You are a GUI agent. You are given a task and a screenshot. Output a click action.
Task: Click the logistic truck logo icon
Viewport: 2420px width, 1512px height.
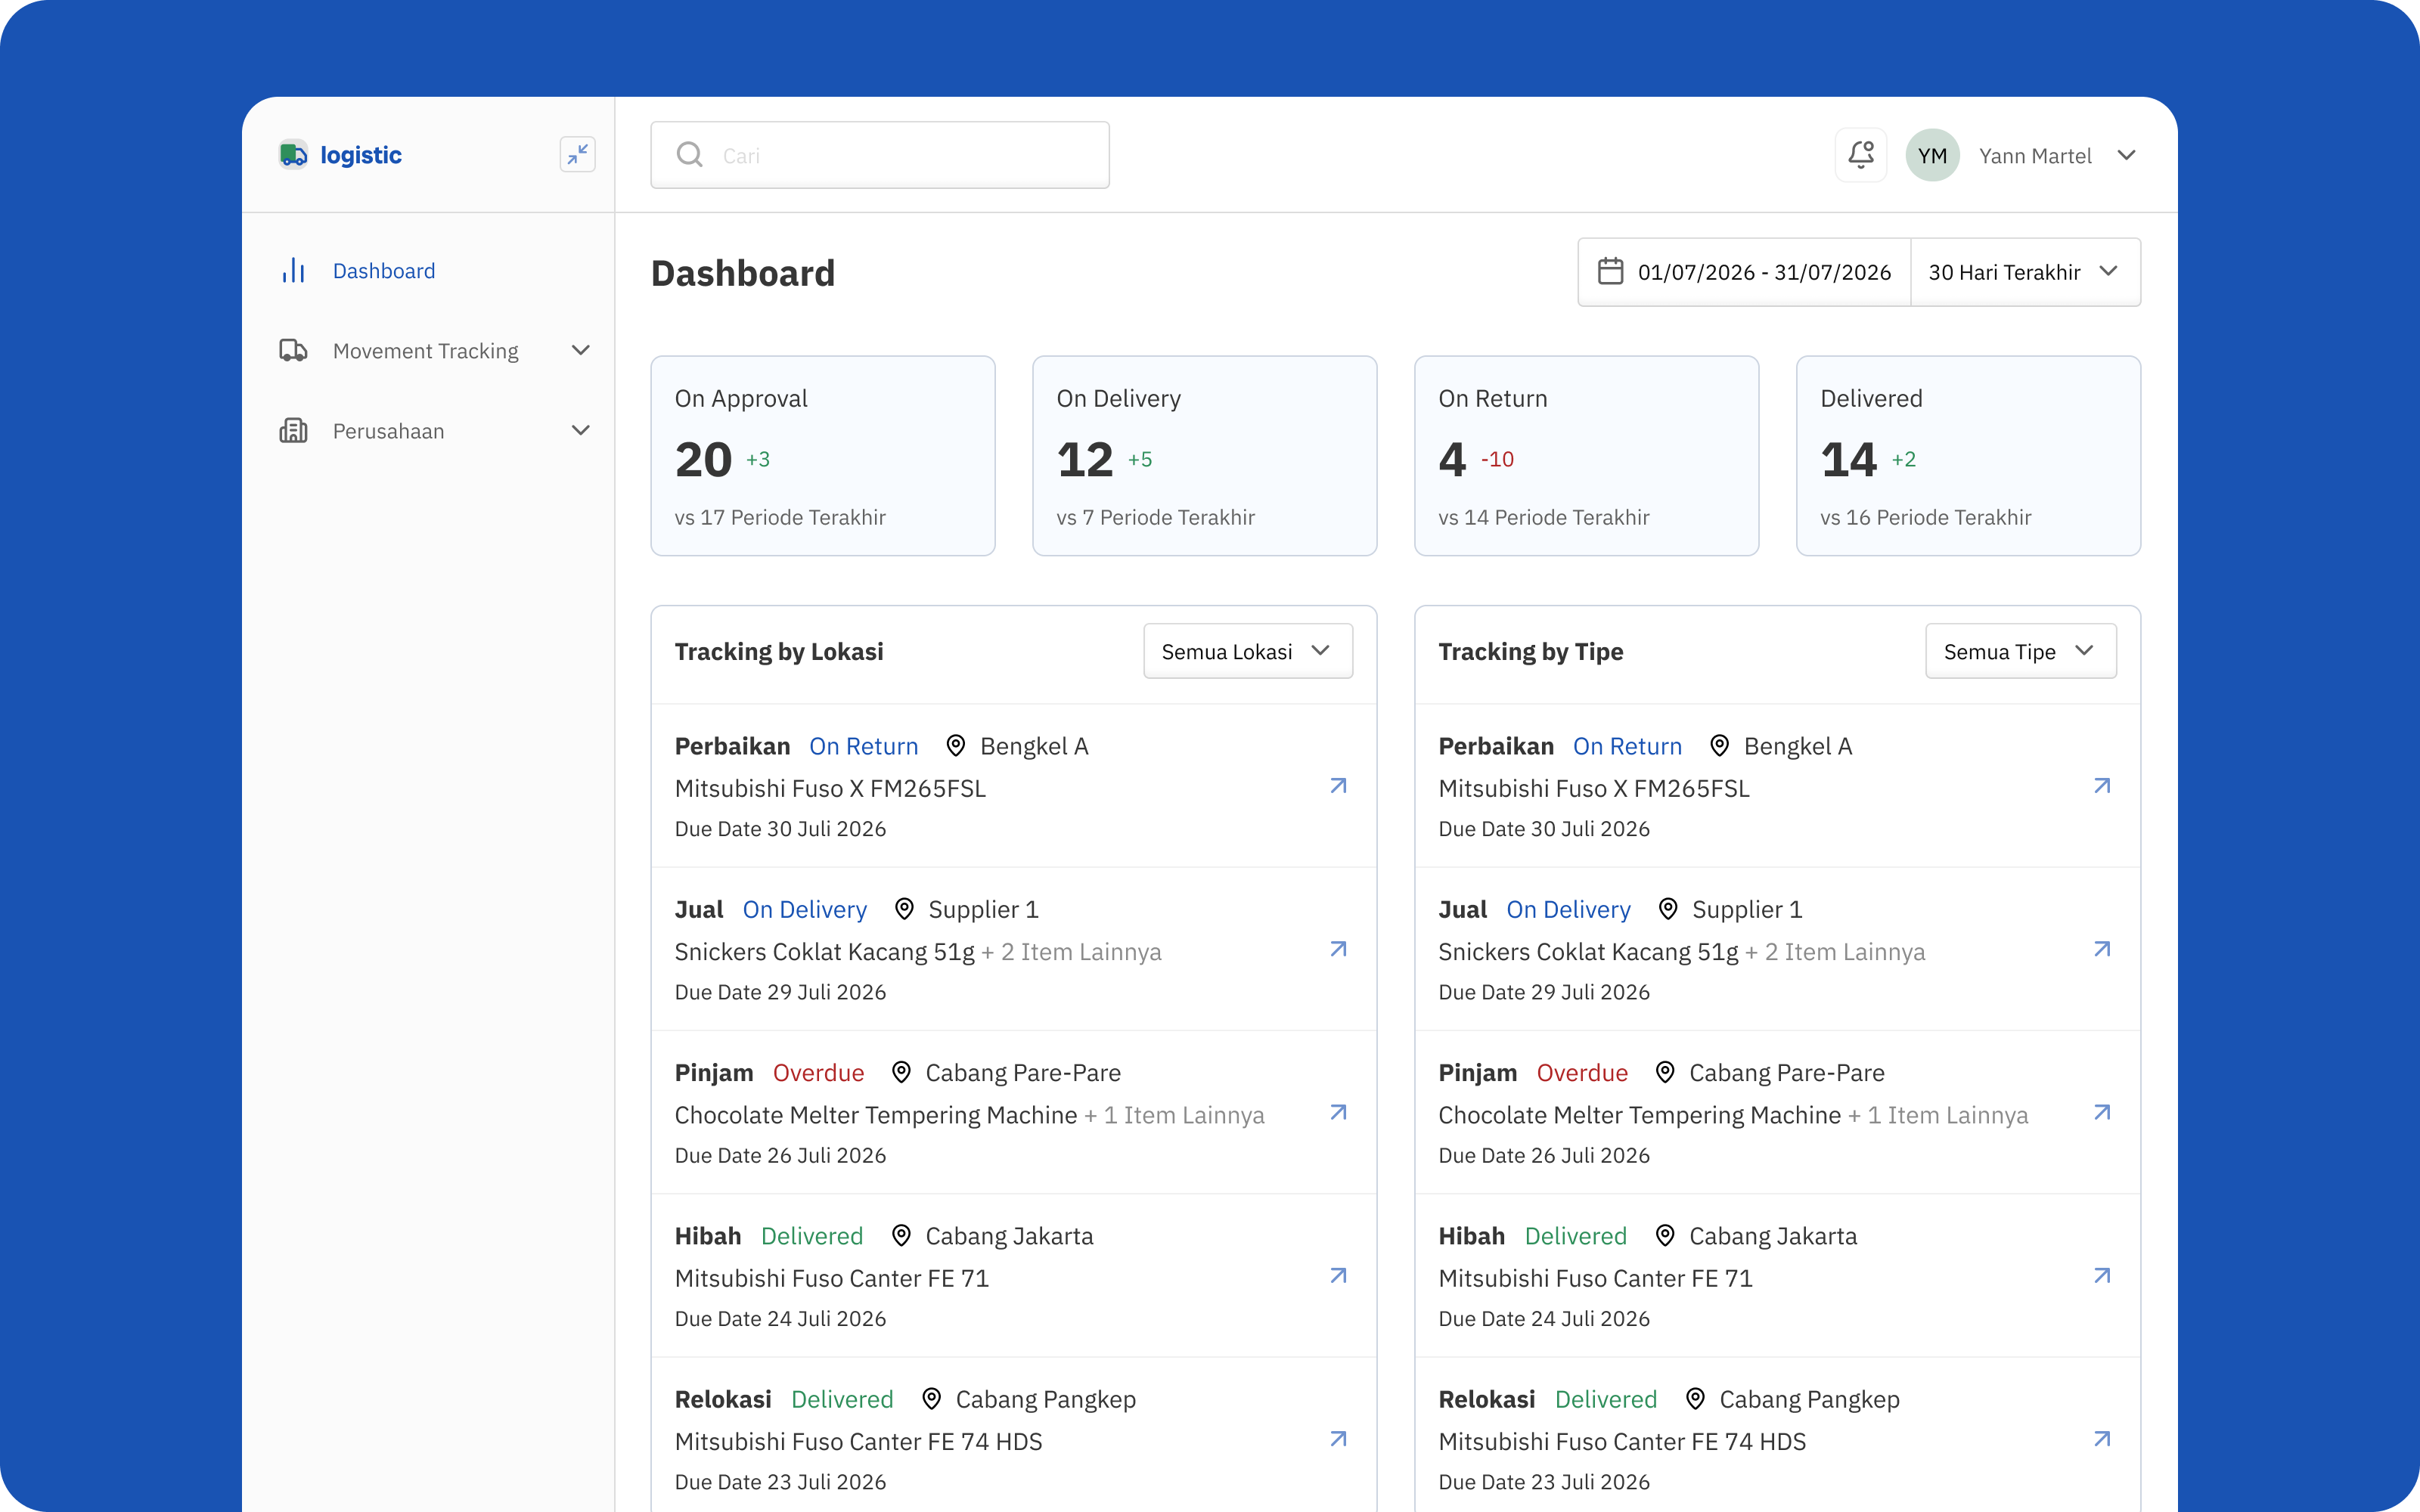coord(293,155)
